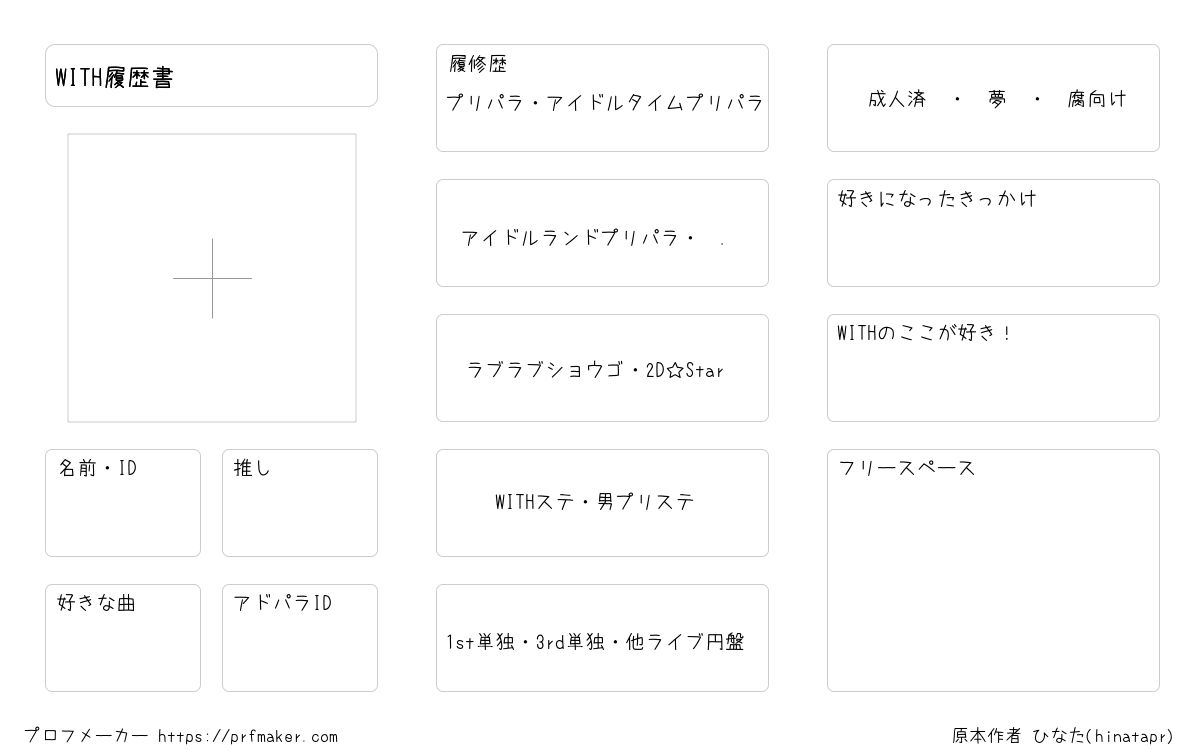This screenshot has width=1200, height=750.
Task: Select the WITH履歴書 title box
Action: 211,75
